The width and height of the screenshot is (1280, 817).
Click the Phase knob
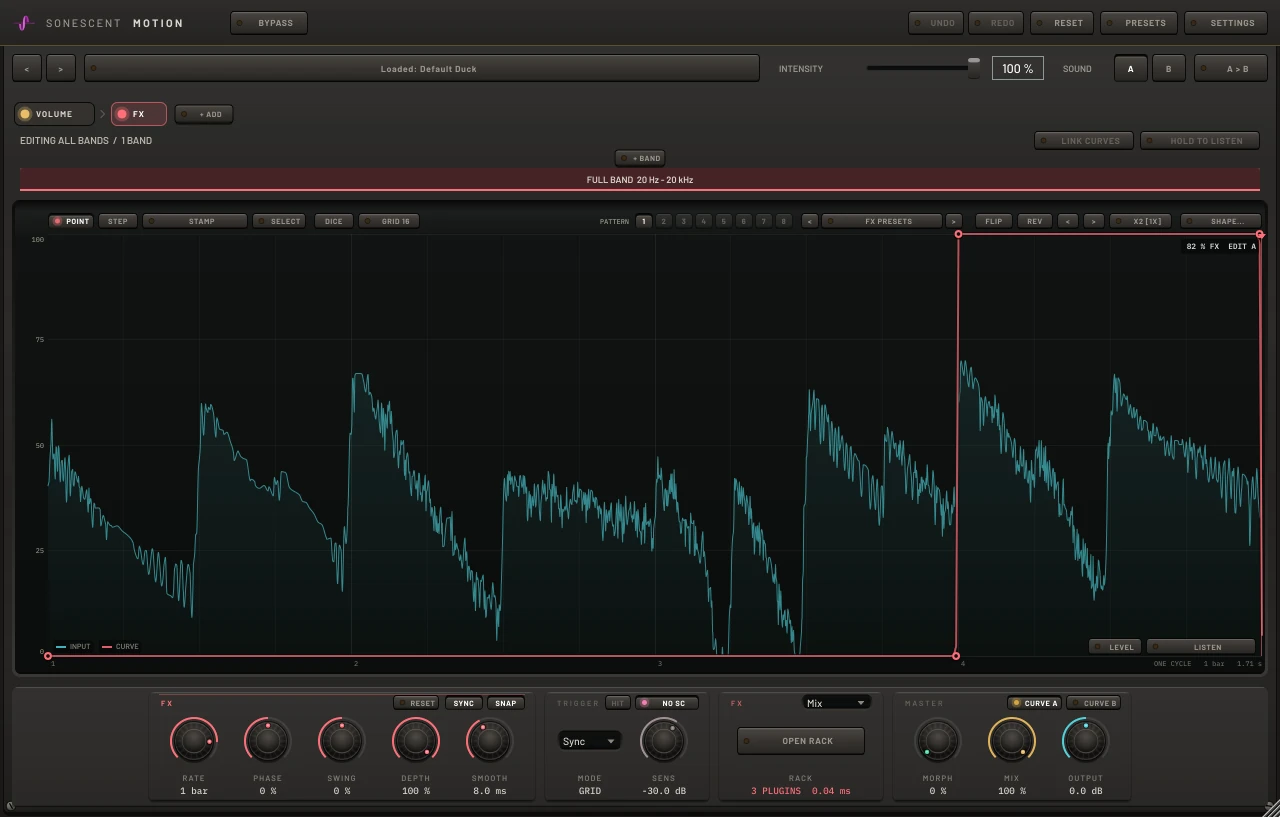pos(267,741)
